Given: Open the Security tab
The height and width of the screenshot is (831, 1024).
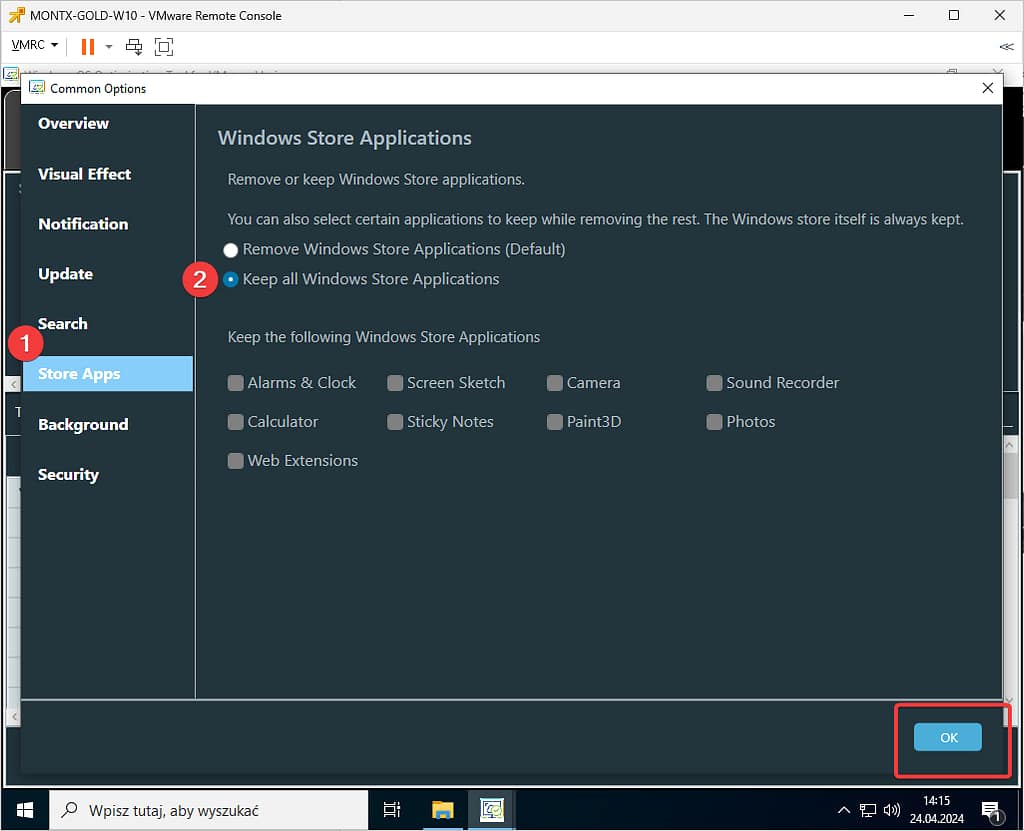Looking at the screenshot, I should coord(68,475).
